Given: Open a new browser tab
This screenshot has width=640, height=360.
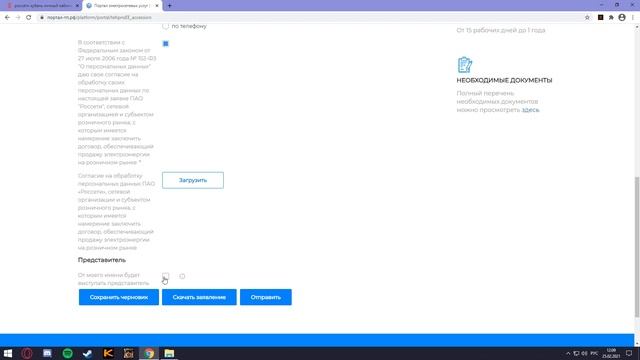Looking at the screenshot, I should (x=169, y=6).
